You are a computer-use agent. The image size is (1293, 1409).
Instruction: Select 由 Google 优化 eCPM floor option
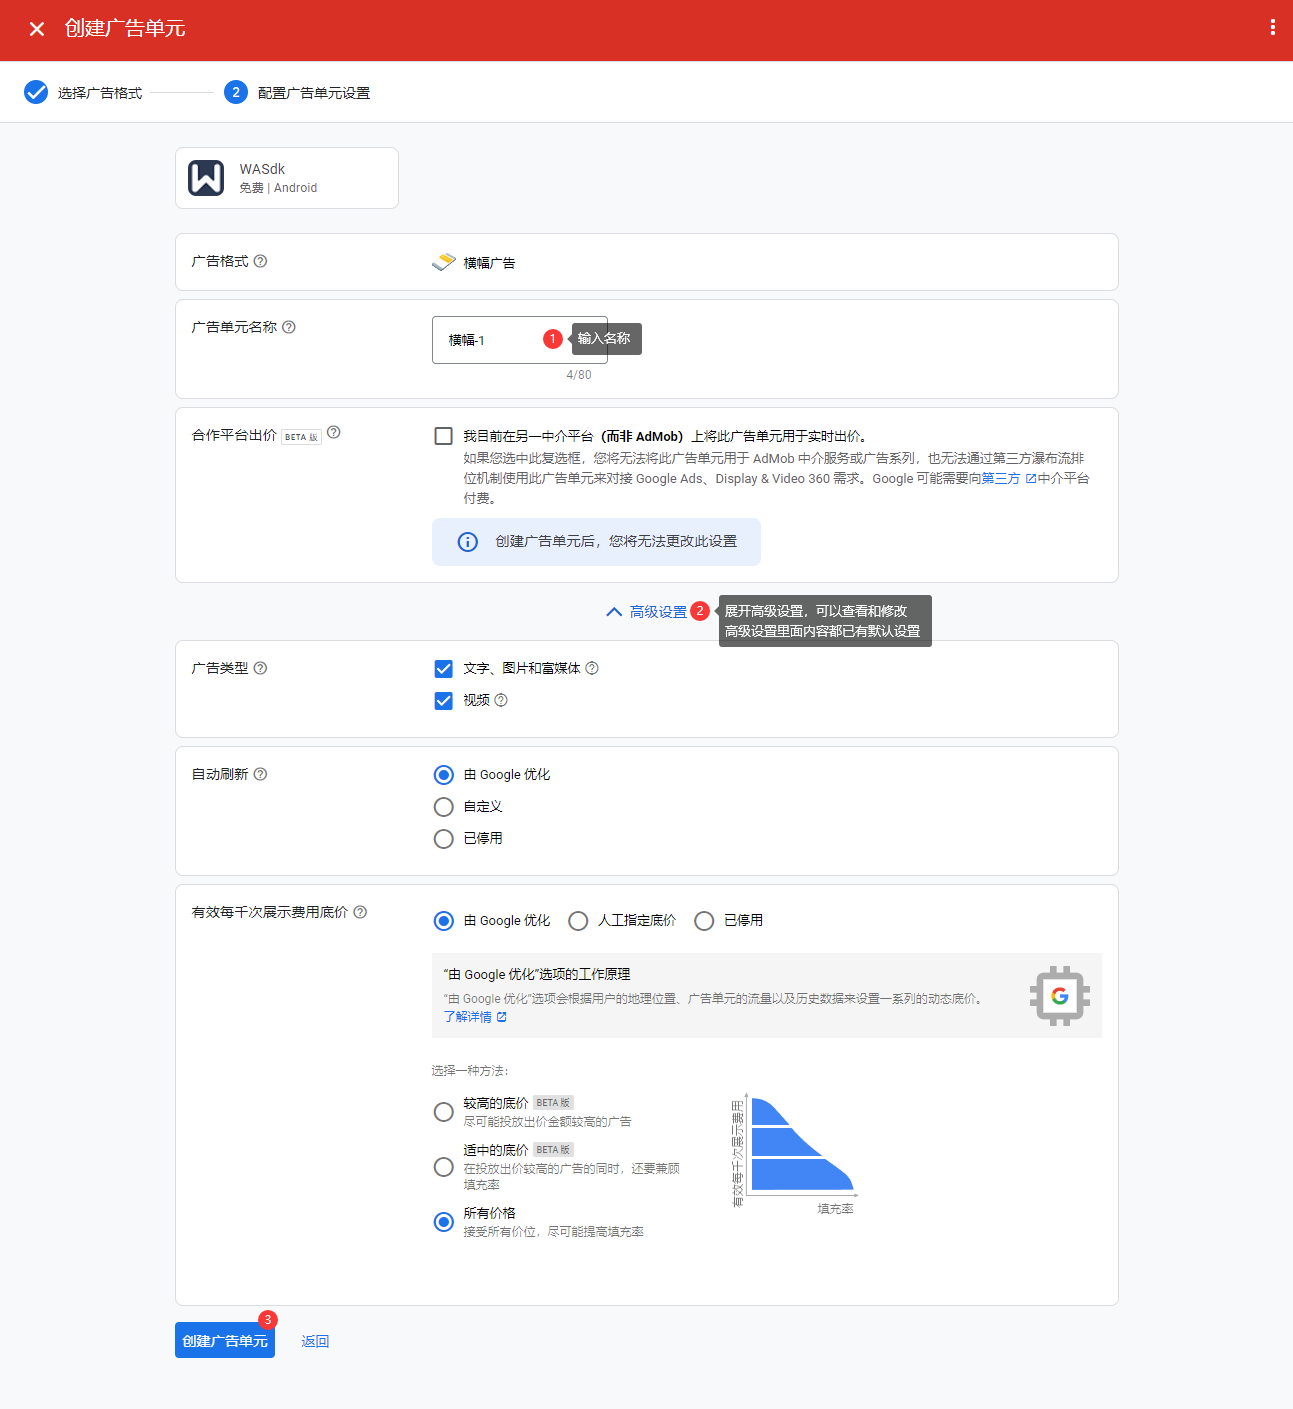444,921
